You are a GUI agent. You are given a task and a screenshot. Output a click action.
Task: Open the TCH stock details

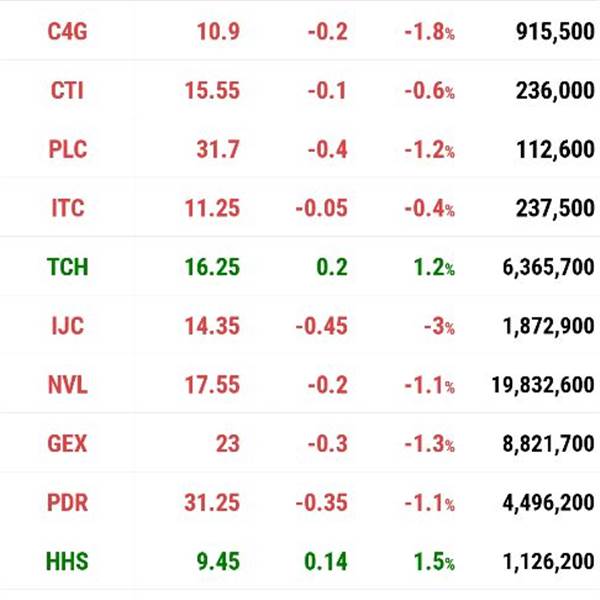tap(67, 267)
